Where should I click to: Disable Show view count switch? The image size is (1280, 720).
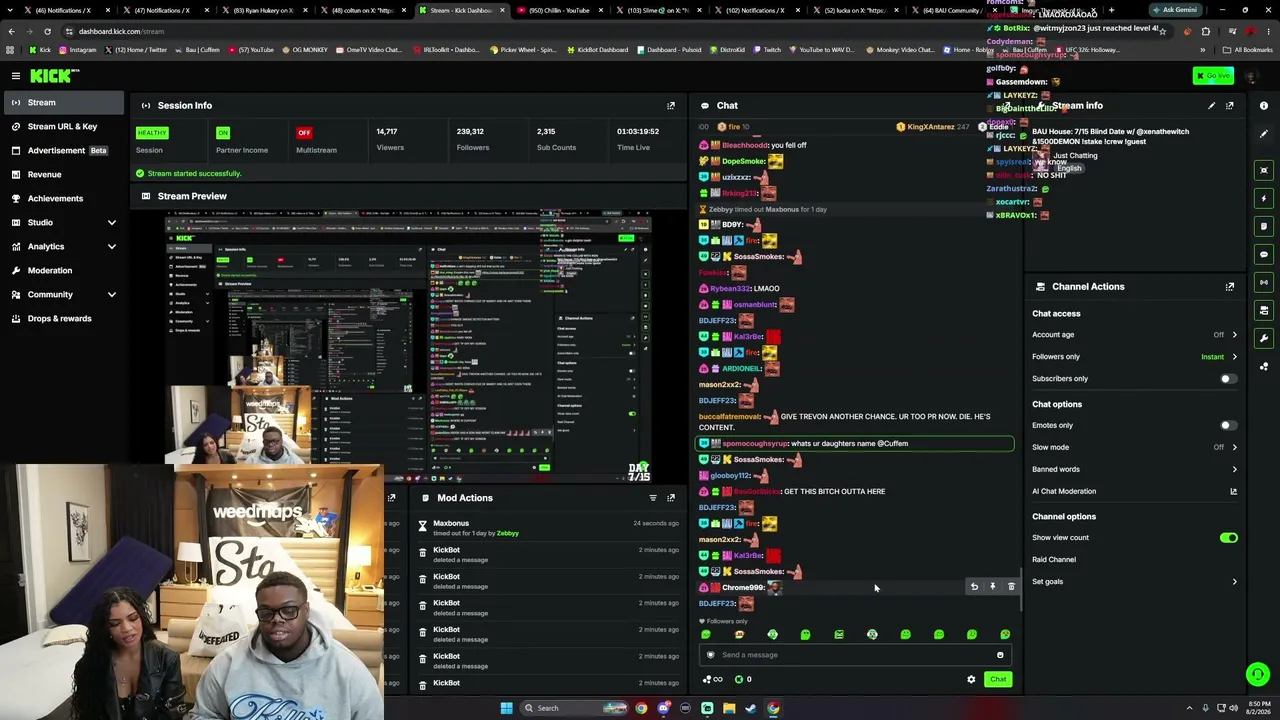(x=1228, y=538)
